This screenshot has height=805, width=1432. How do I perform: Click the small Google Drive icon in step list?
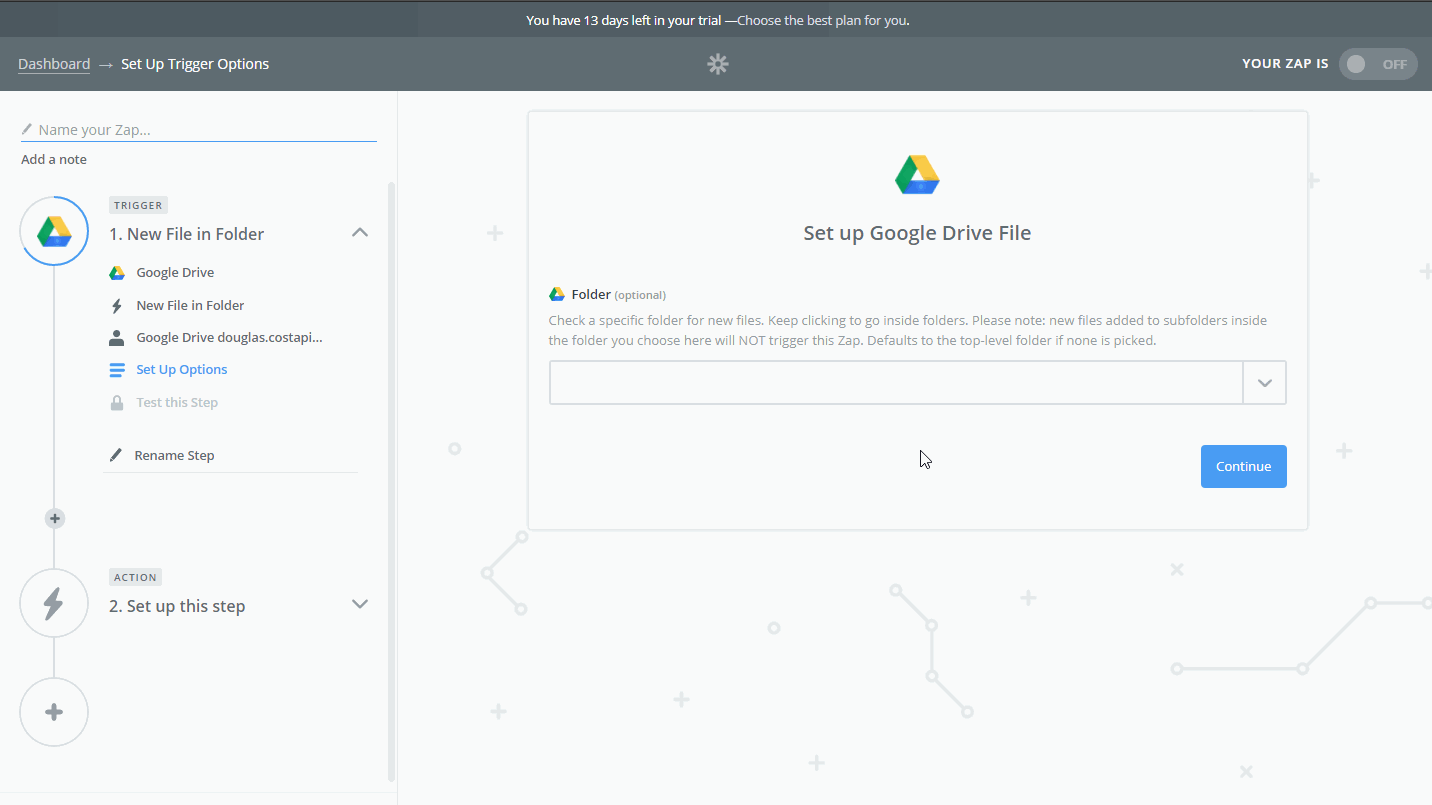click(x=117, y=273)
